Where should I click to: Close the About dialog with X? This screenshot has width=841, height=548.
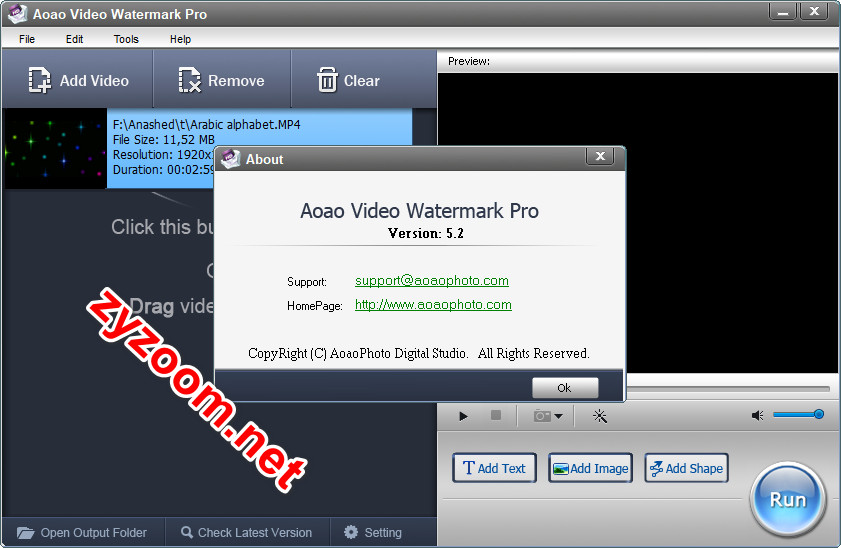click(600, 157)
